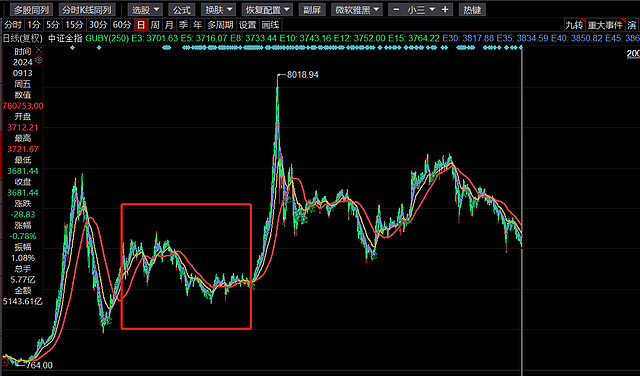
Task: Open the 换肤 skin dropdown
Action: point(218,9)
